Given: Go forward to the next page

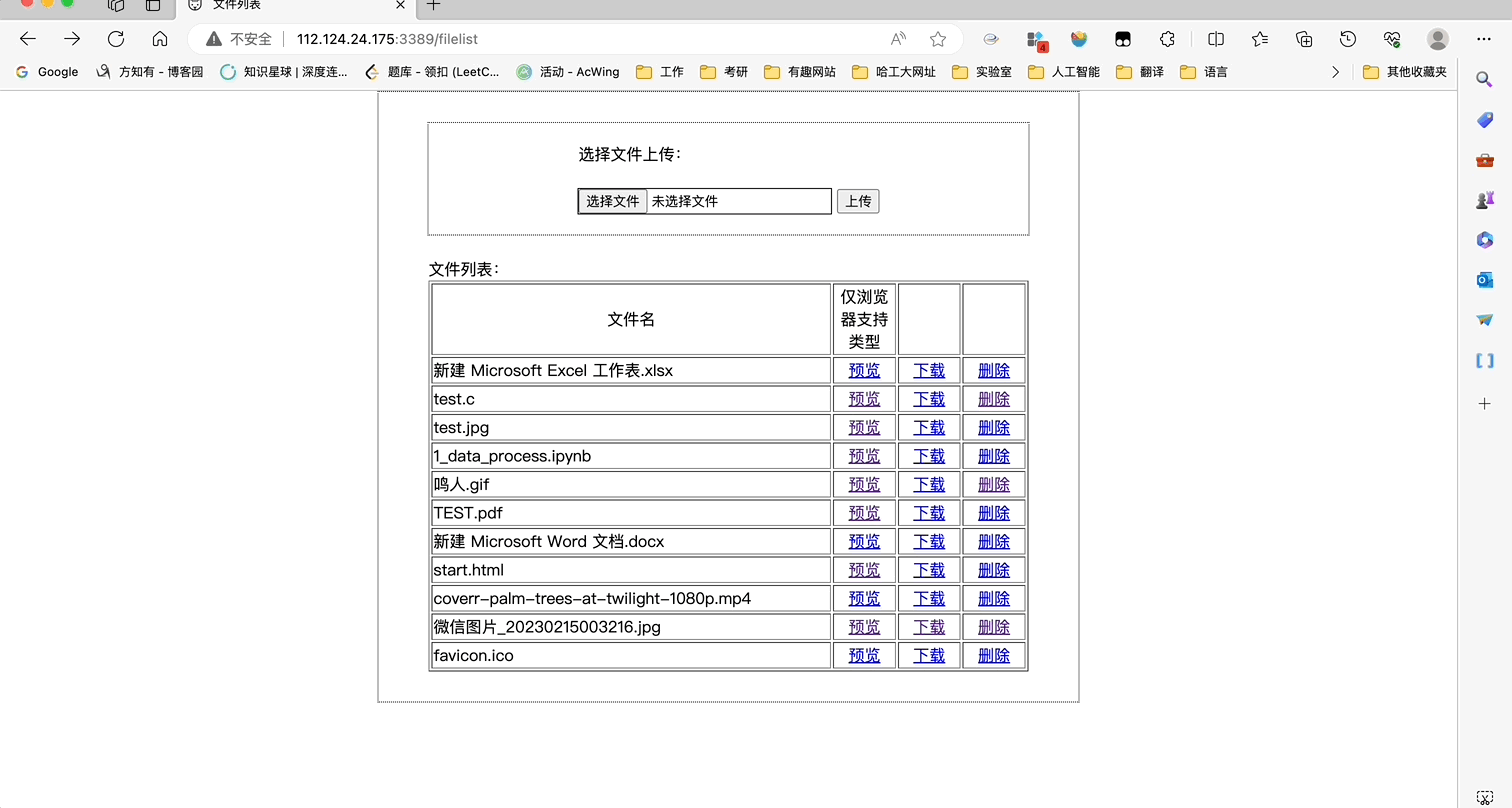Looking at the screenshot, I should (72, 39).
